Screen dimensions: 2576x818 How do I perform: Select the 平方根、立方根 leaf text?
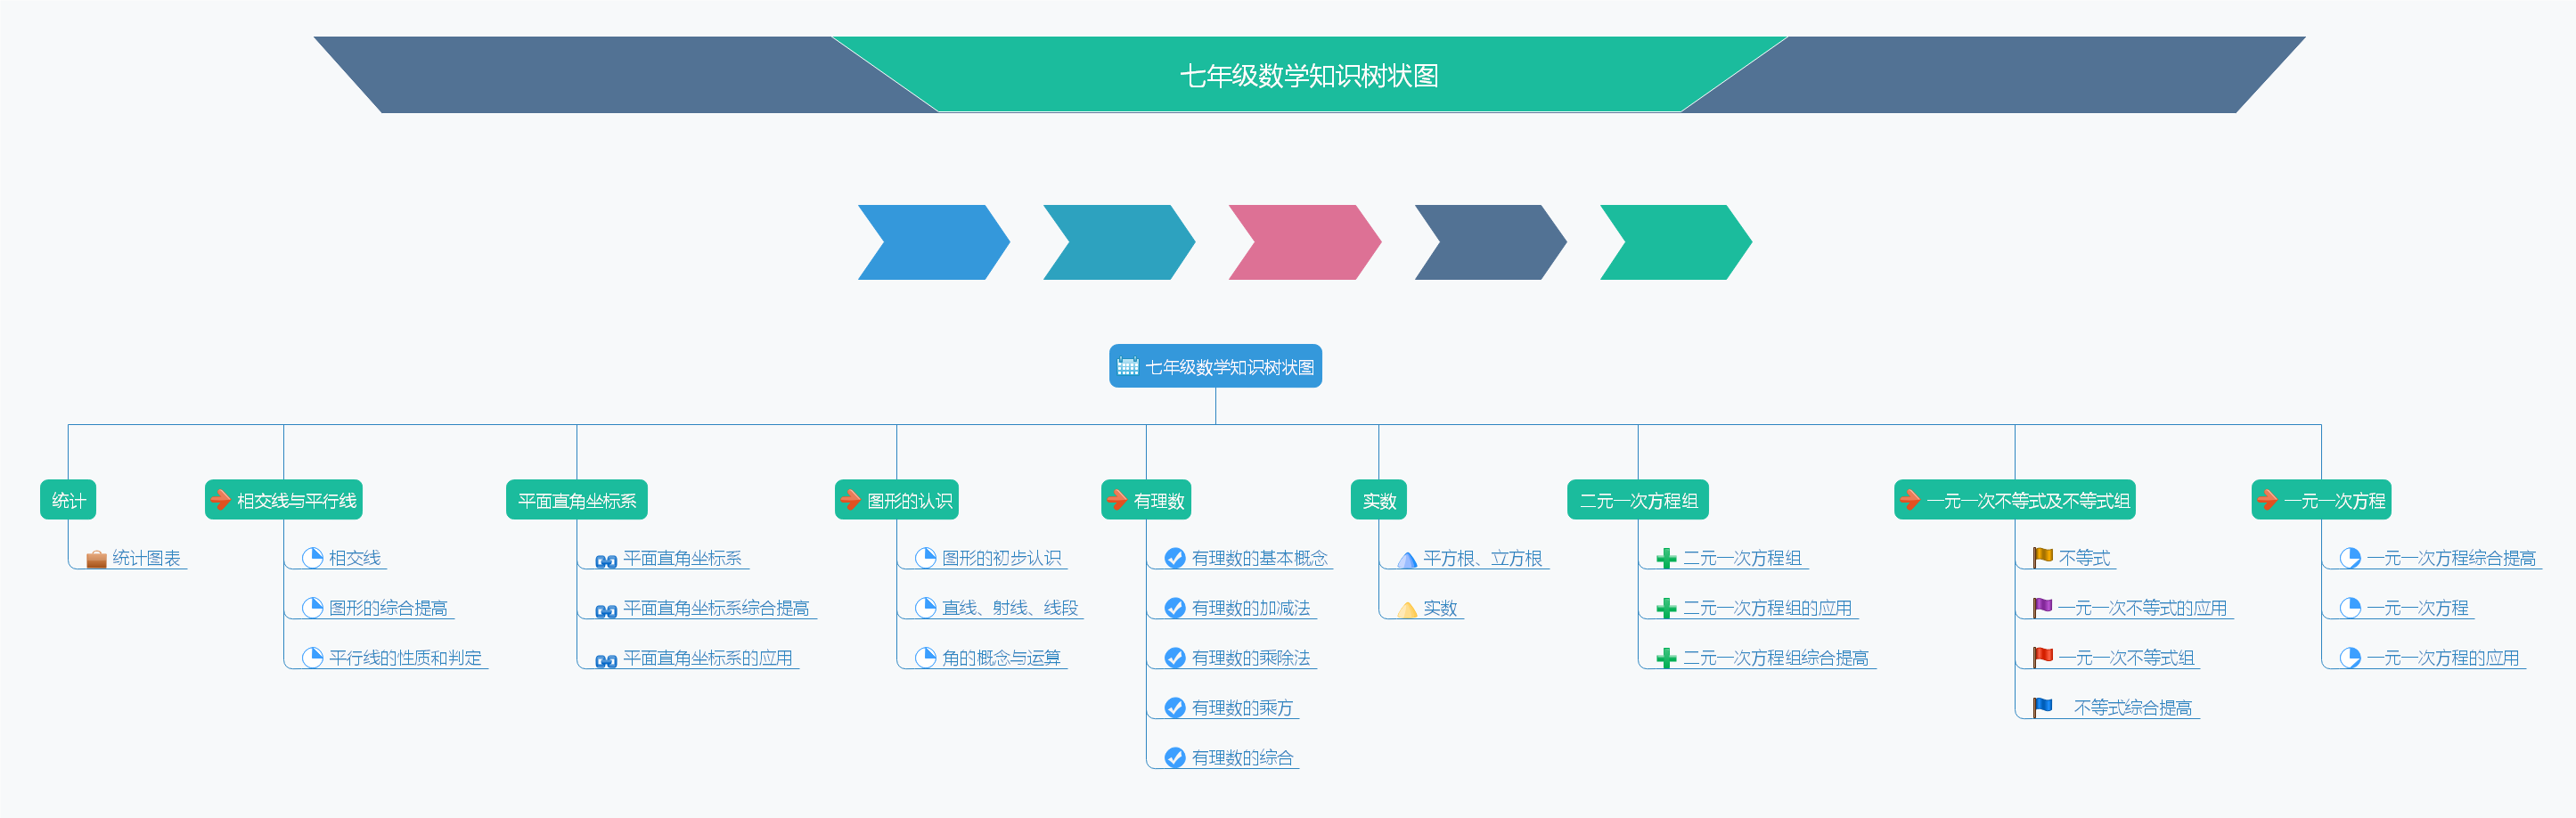(1483, 558)
